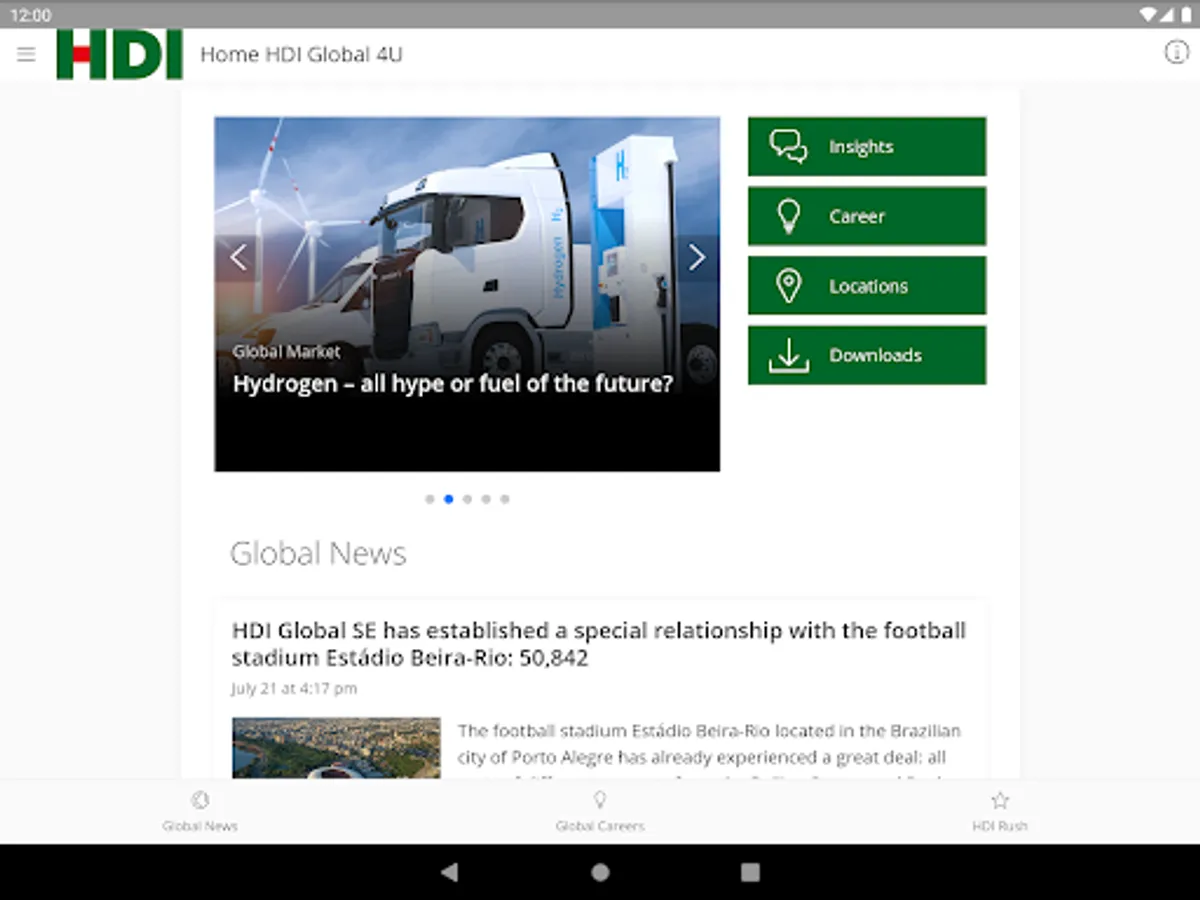Click the 'Global Market' category label
The image size is (1200, 900).
(286, 352)
